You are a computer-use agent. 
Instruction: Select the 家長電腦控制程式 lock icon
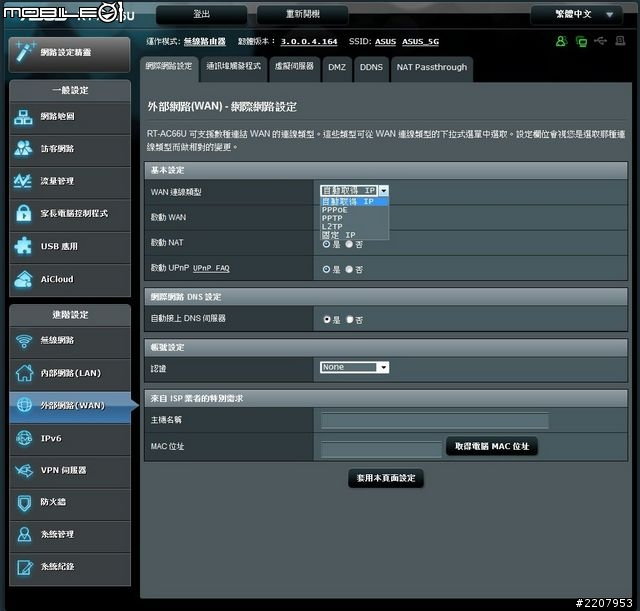[23, 214]
